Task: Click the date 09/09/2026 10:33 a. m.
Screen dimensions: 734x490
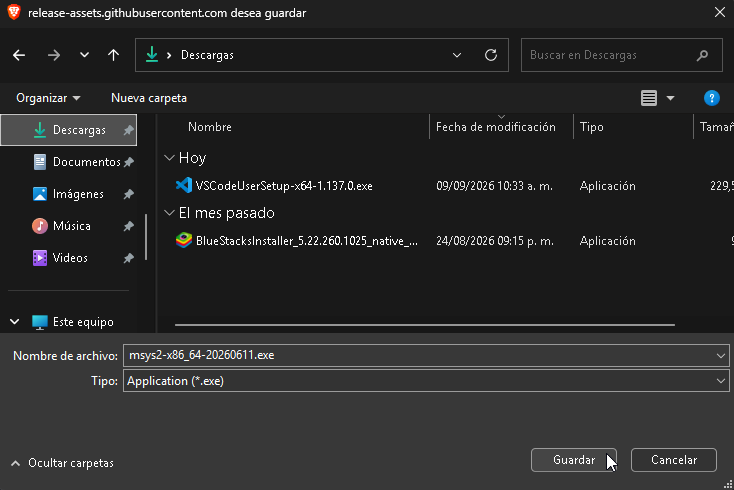Action: [x=494, y=186]
